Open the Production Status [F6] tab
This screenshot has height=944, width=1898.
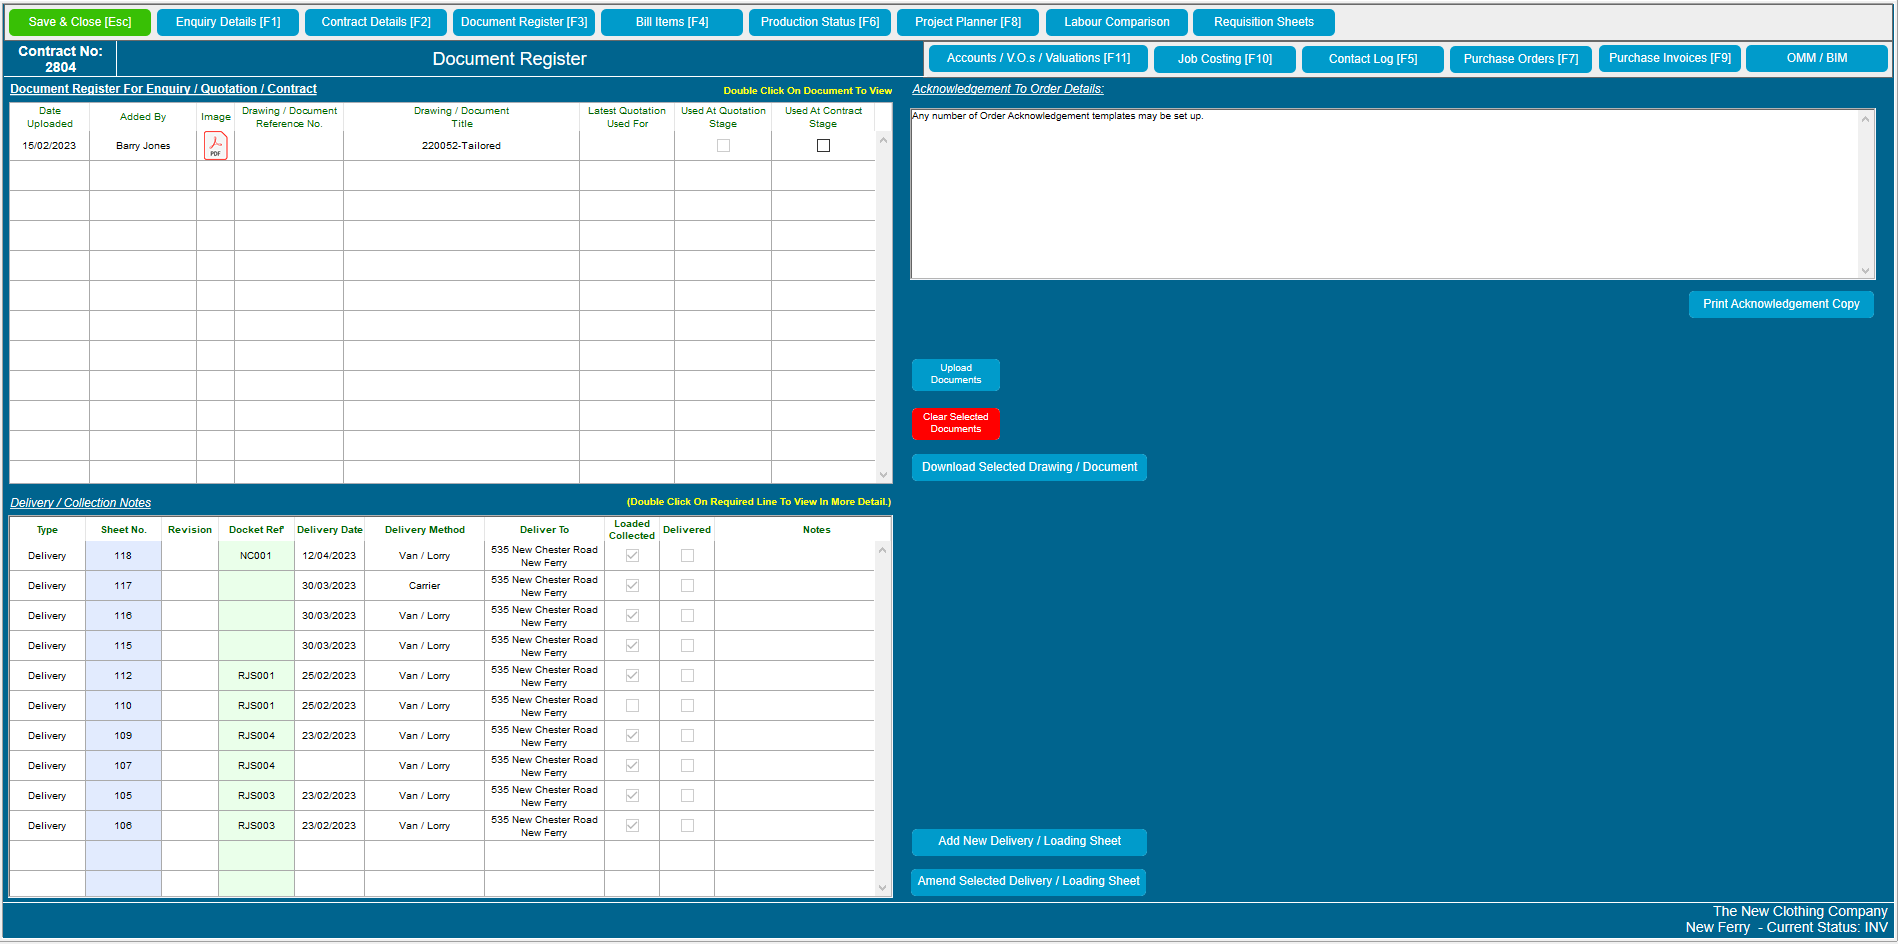(819, 22)
